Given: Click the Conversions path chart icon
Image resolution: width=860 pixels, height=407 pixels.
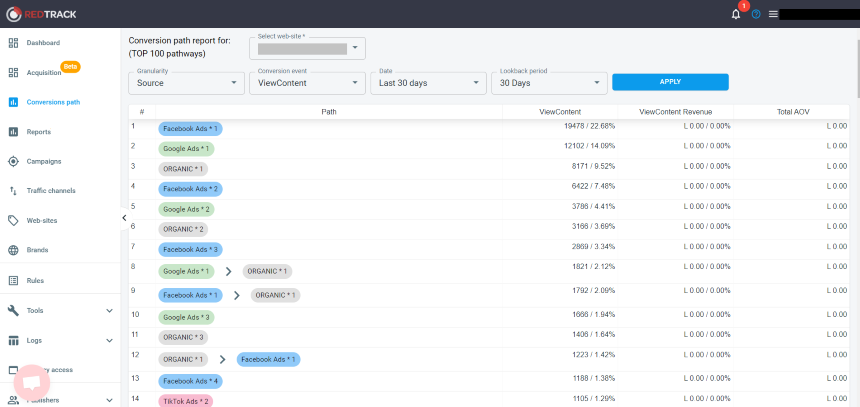Looking at the screenshot, I should coord(14,102).
